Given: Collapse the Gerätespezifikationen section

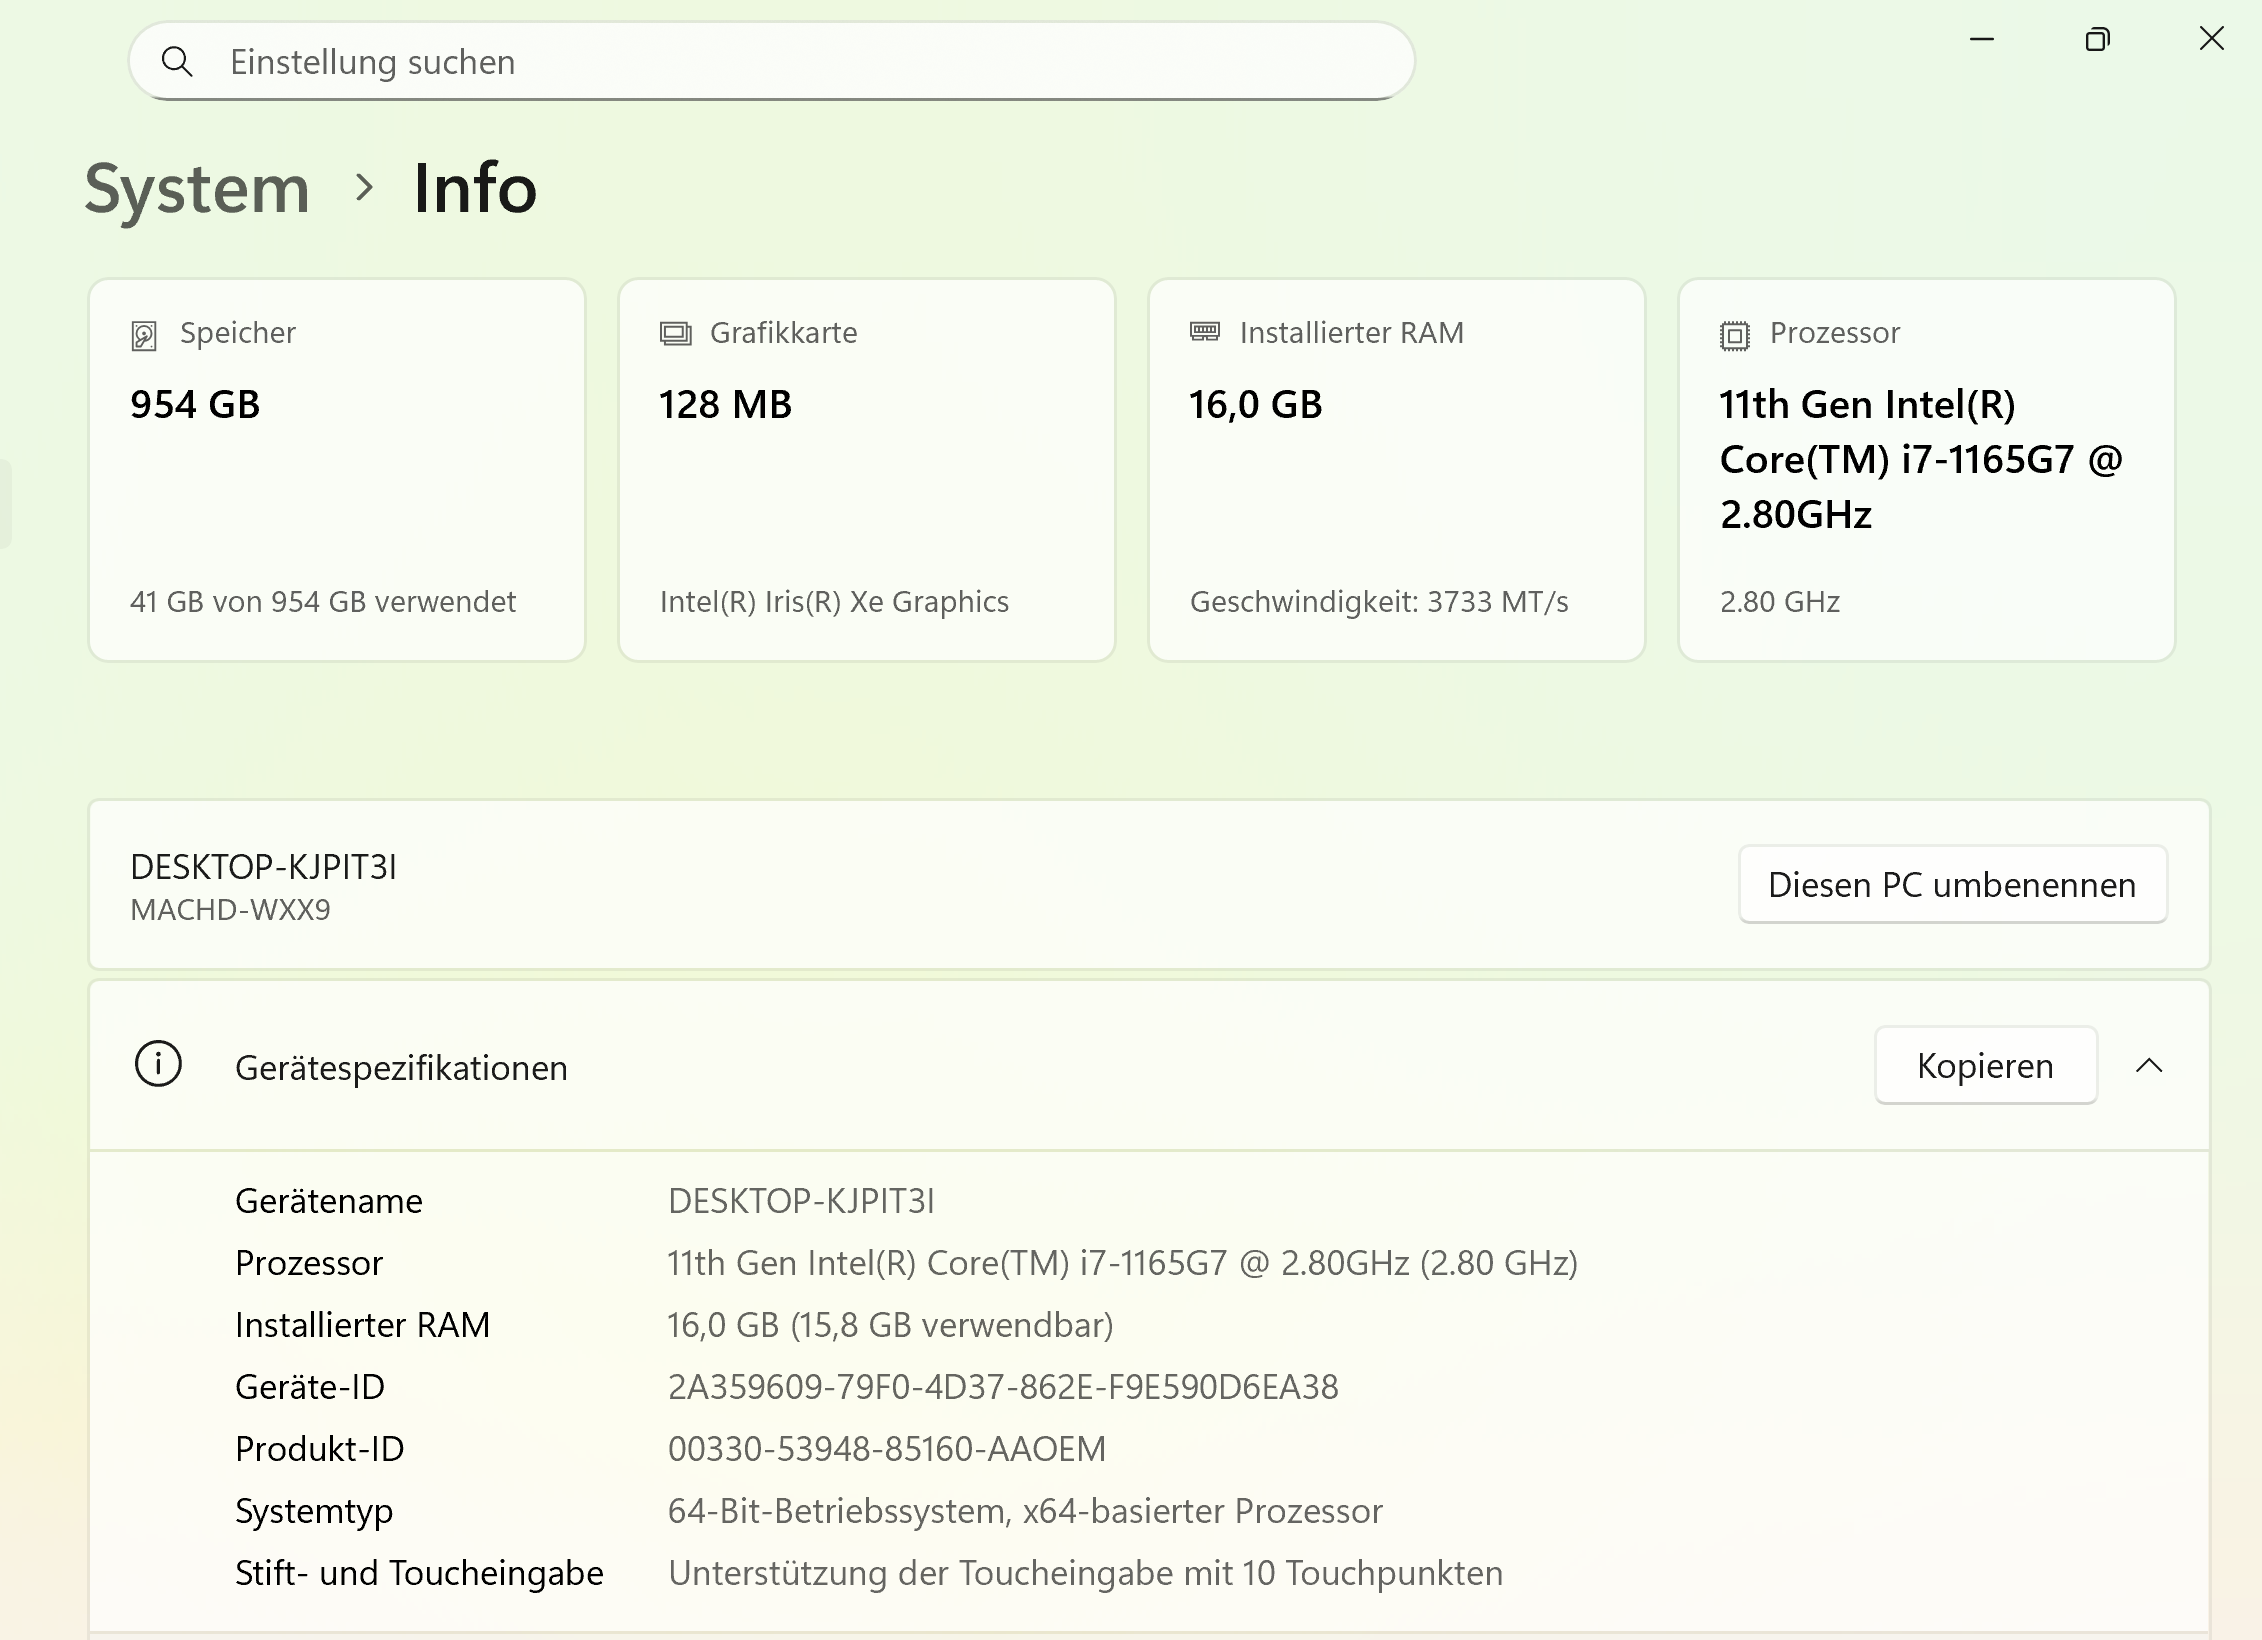Looking at the screenshot, I should 2149,1066.
